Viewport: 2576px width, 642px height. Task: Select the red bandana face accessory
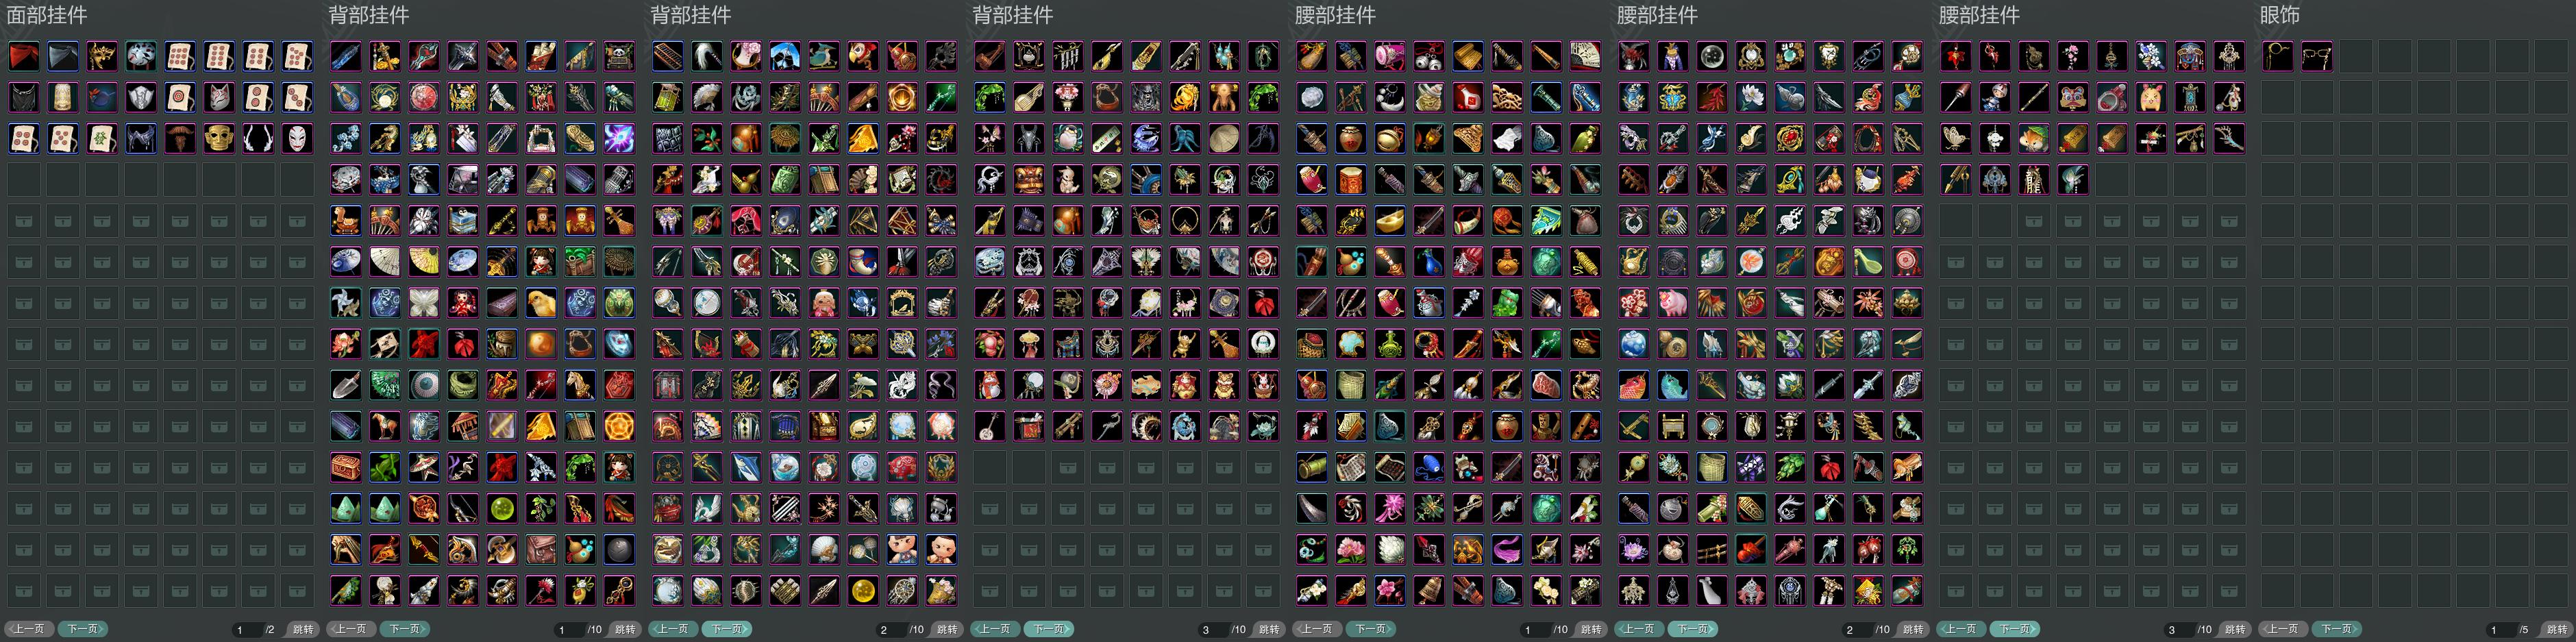24,56
